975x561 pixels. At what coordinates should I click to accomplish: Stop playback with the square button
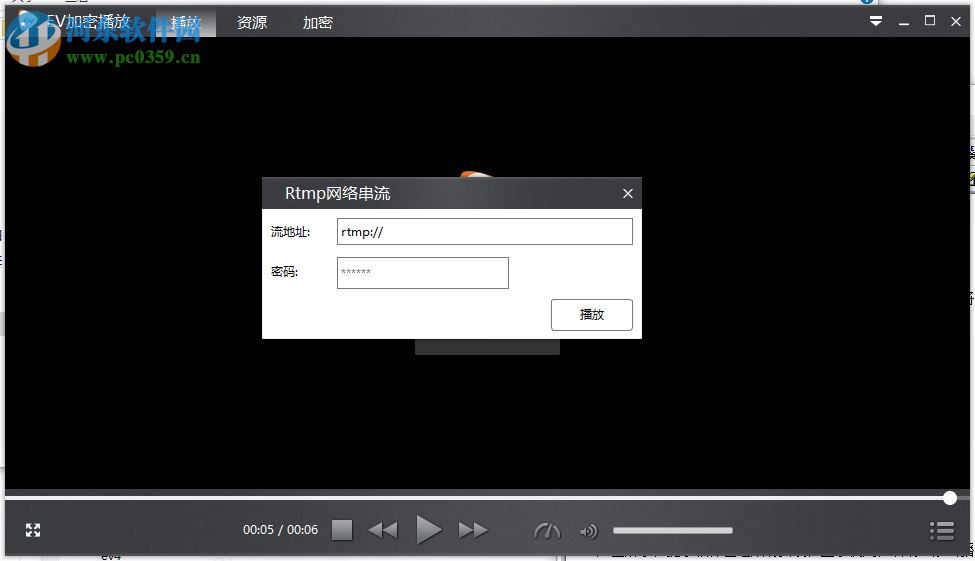(342, 531)
